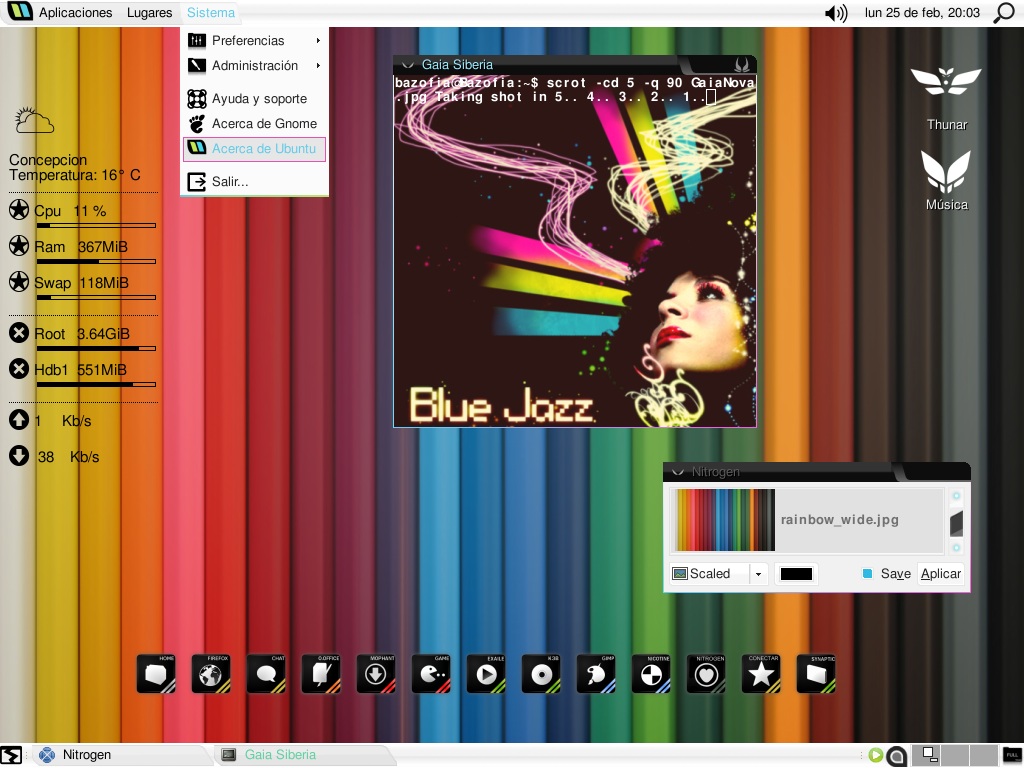Launch Nicotine from the dock

[651, 673]
